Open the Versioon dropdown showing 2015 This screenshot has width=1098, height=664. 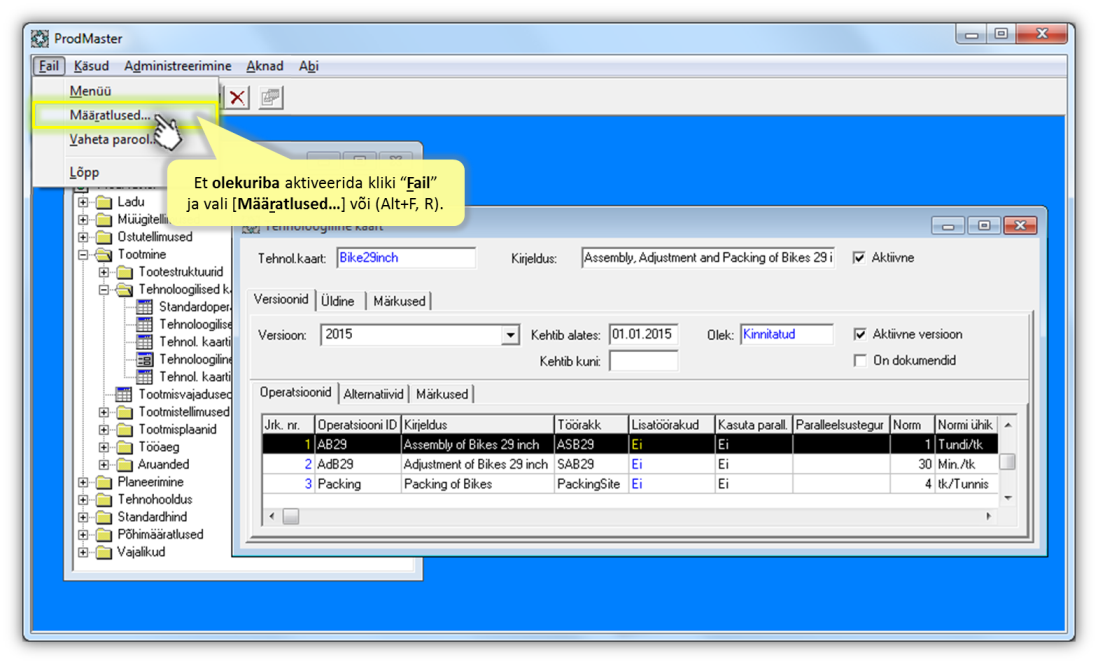510,335
